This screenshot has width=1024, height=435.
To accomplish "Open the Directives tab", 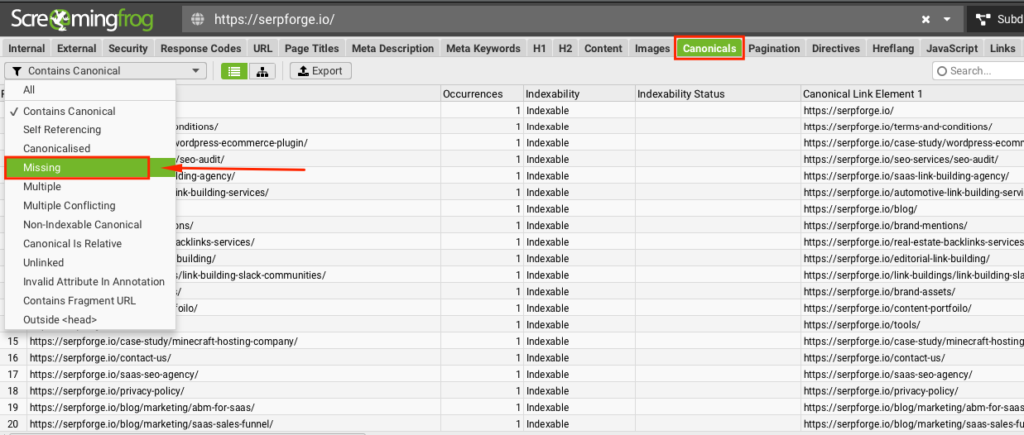I will coord(835,48).
